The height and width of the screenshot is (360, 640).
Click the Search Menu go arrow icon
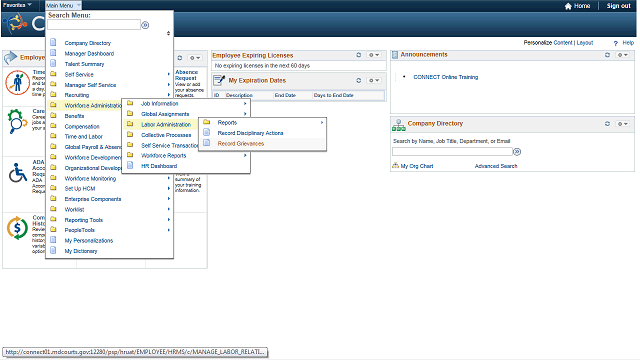tap(145, 25)
